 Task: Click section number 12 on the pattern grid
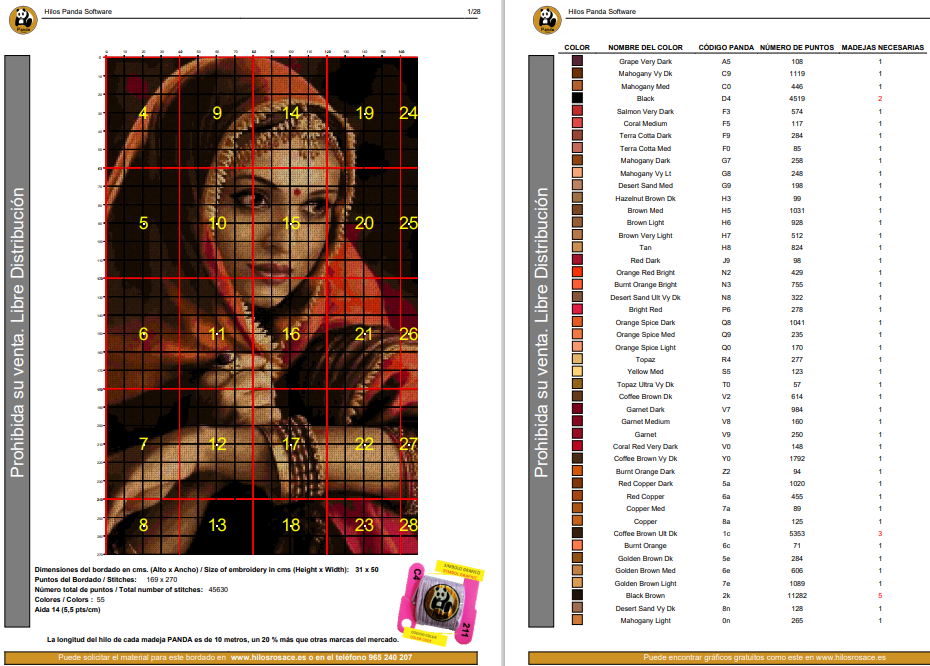coord(217,444)
